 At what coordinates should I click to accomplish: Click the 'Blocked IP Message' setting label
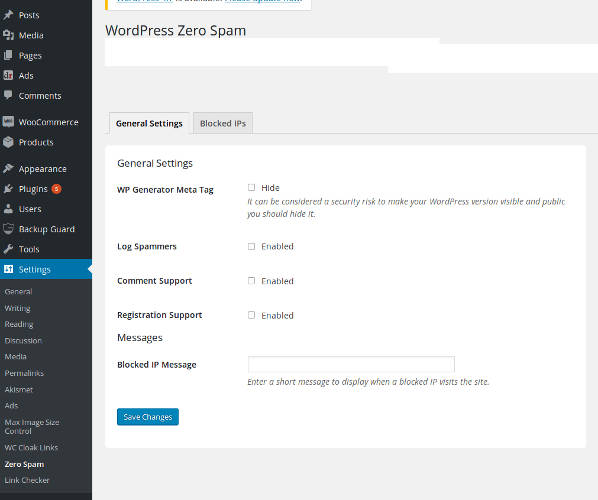pos(157,365)
